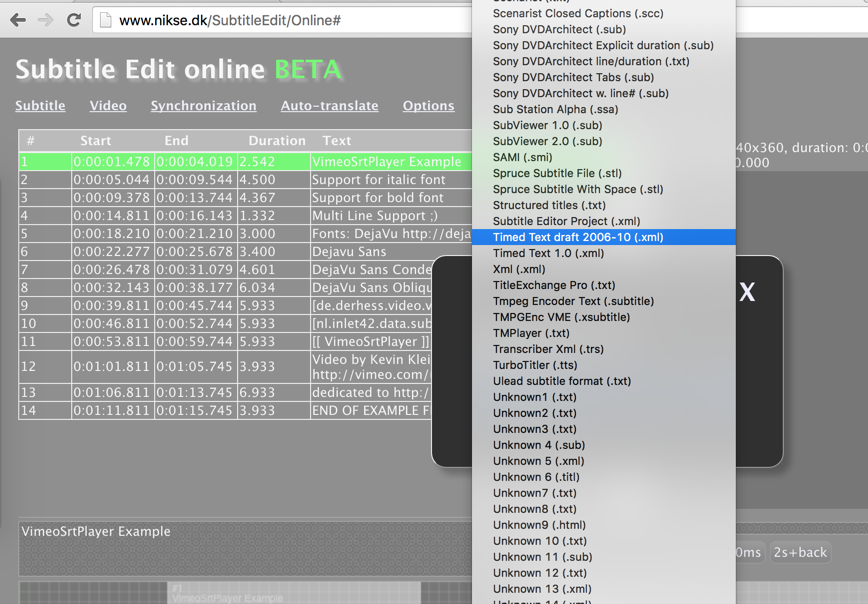
Task: Pick Unknown3 (.txt) from list
Action: (604, 430)
